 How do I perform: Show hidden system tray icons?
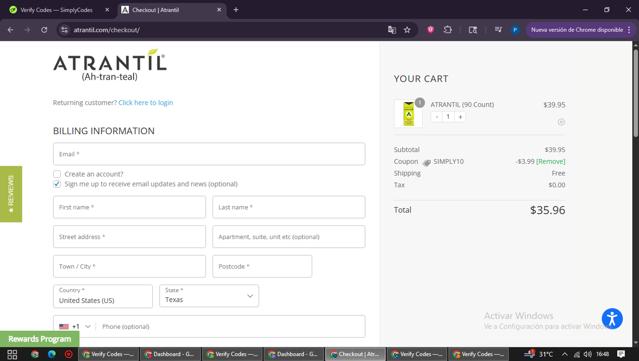564,354
